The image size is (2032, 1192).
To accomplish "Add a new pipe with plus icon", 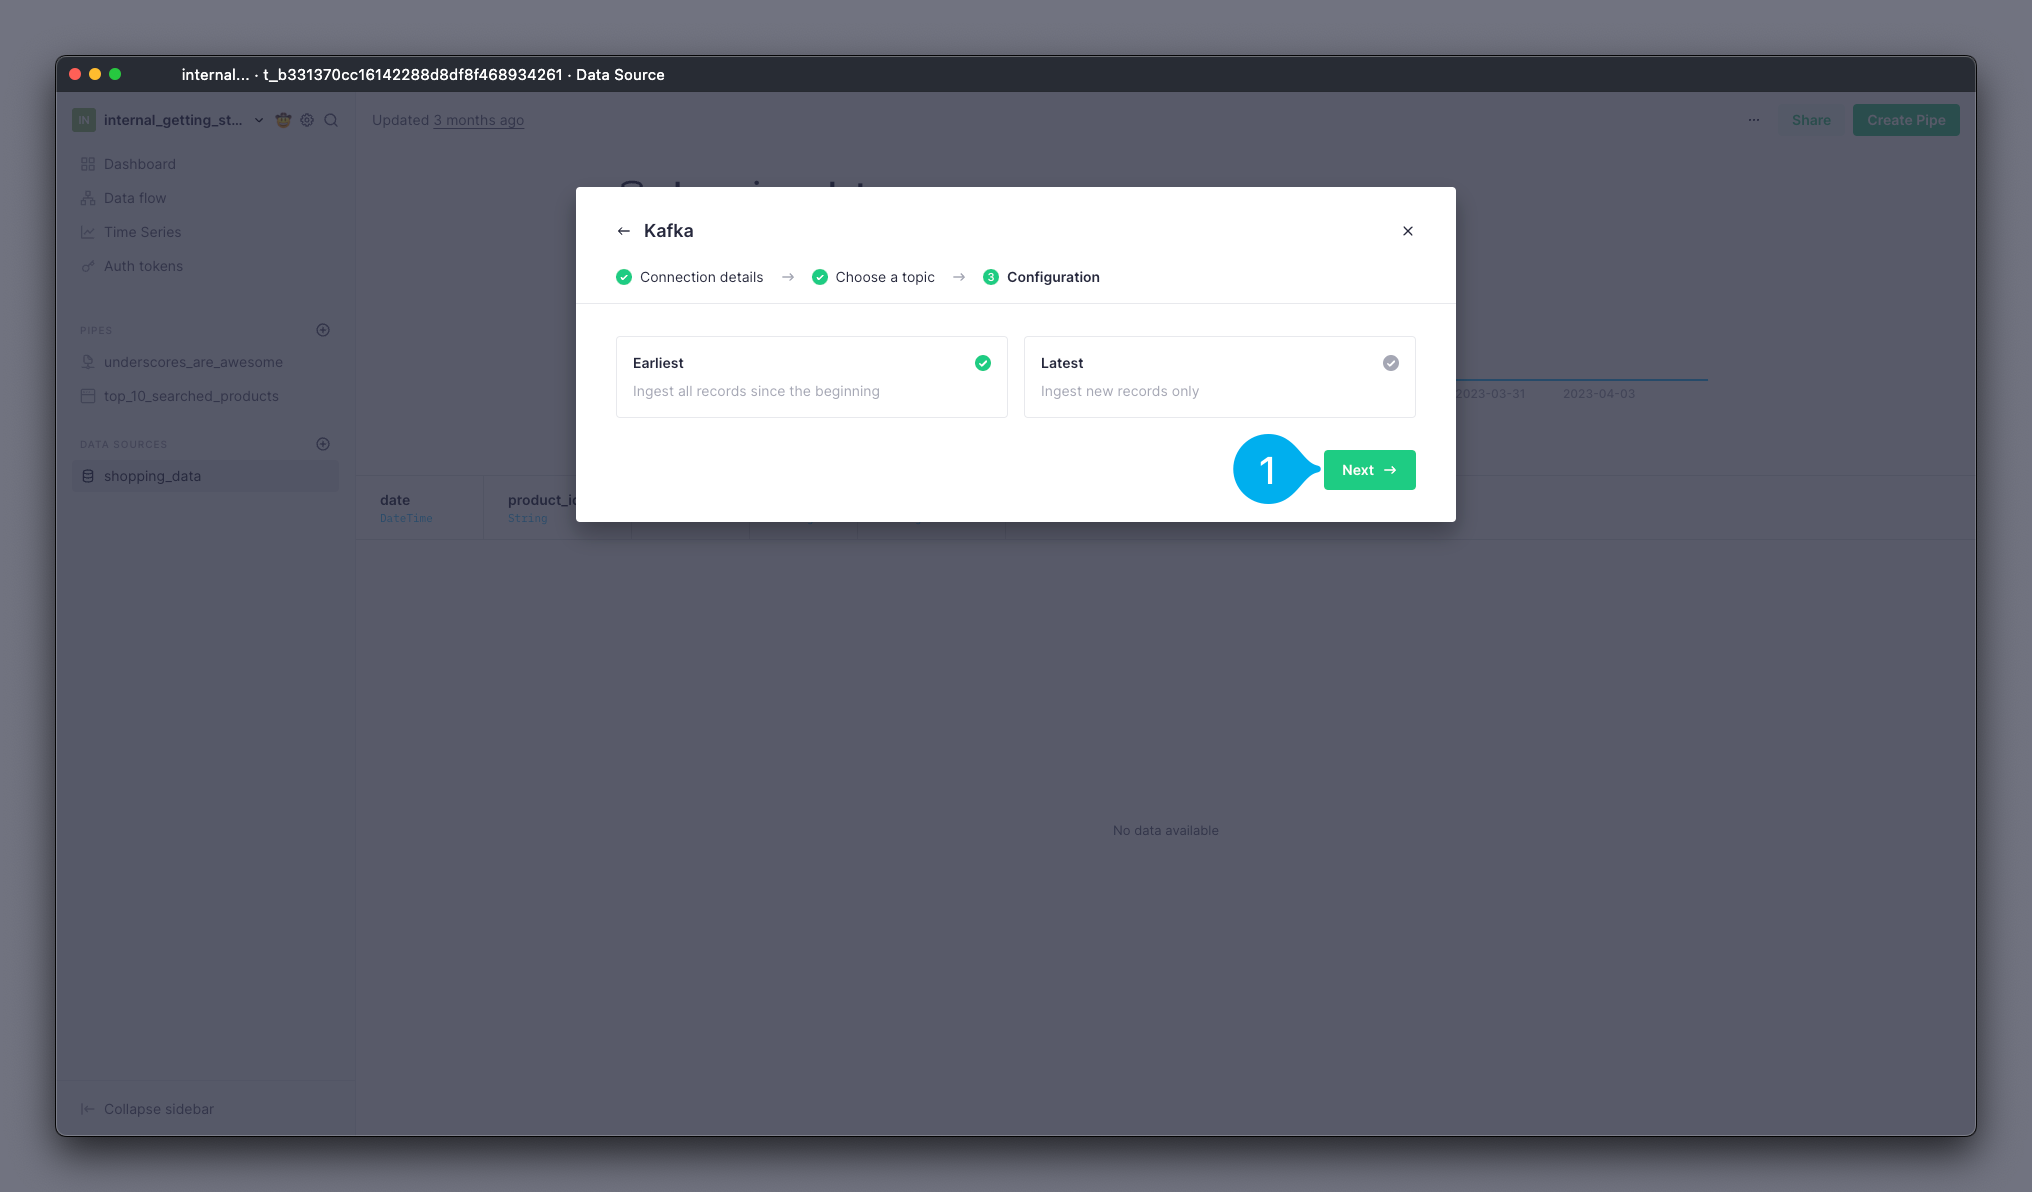I will 323,330.
